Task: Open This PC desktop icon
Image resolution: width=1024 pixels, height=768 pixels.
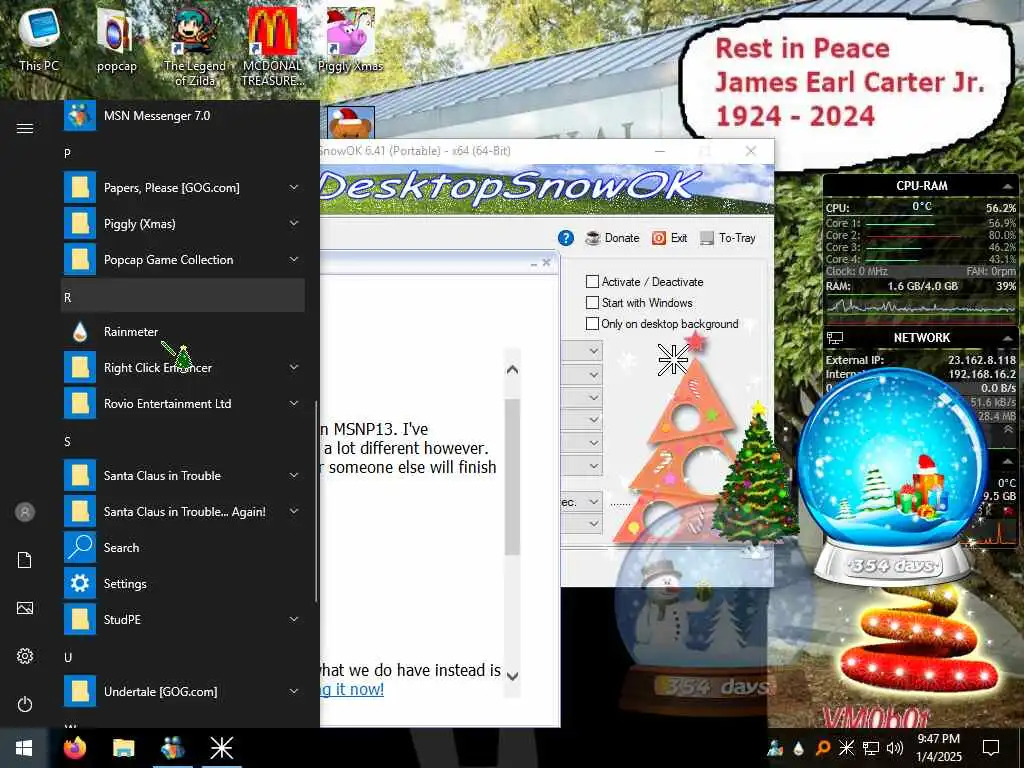Action: pos(39,39)
